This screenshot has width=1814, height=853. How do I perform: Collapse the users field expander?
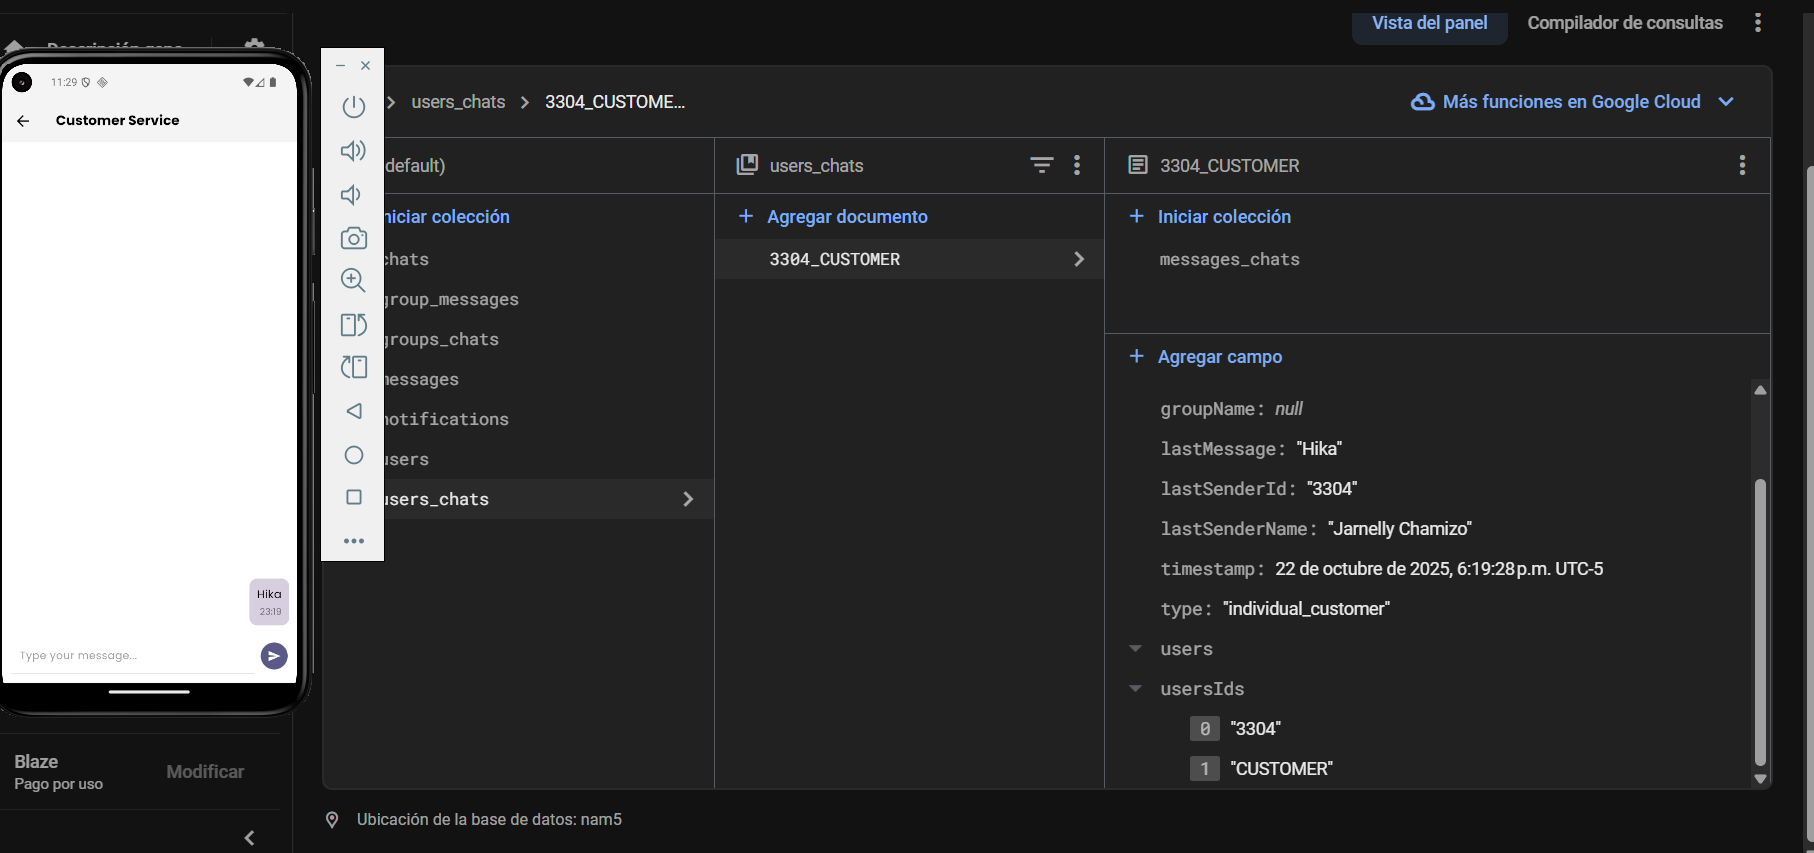click(x=1136, y=649)
